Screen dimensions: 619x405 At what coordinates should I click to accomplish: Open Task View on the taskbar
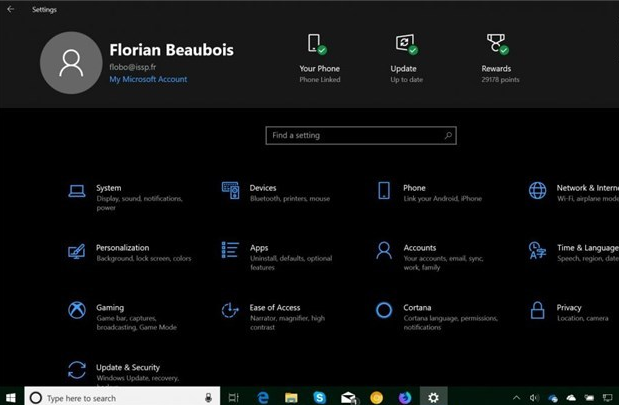coord(234,398)
